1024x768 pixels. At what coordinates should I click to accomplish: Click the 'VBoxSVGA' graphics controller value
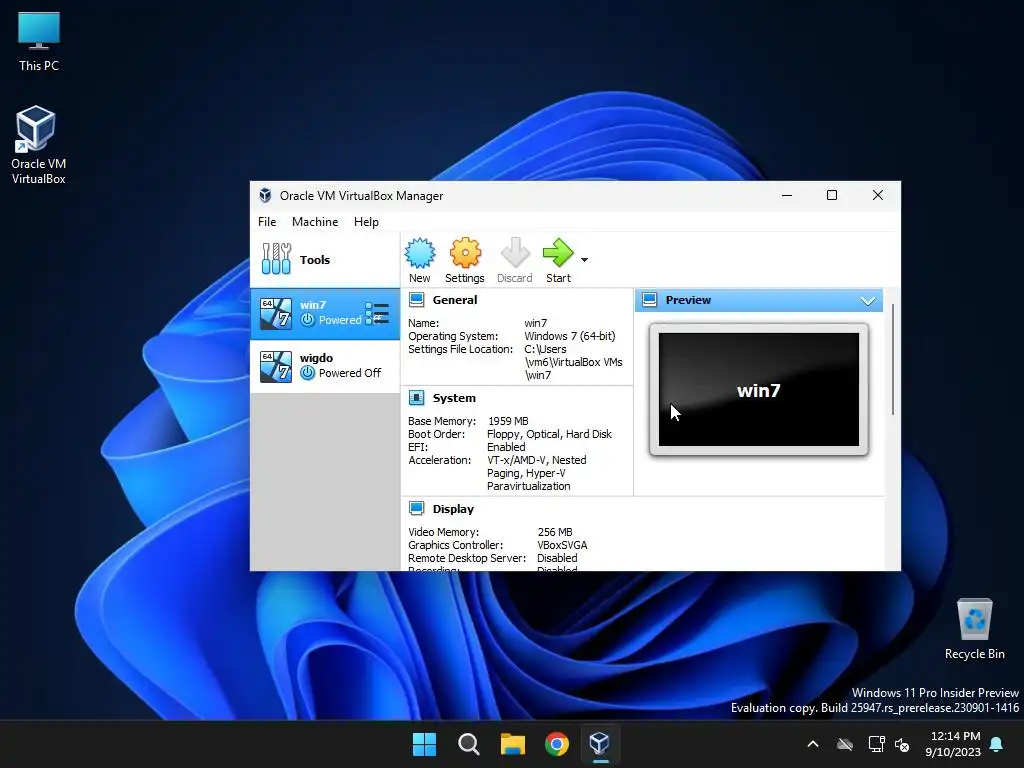click(x=562, y=545)
